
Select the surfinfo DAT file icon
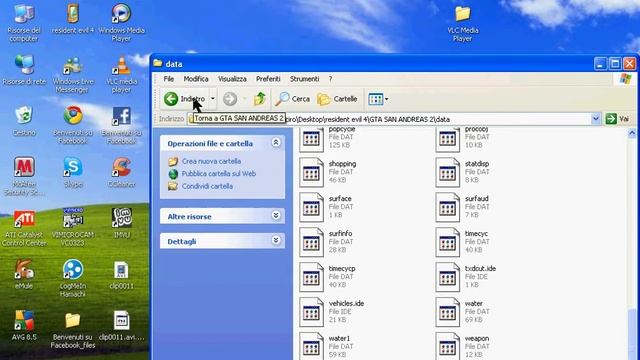point(311,243)
